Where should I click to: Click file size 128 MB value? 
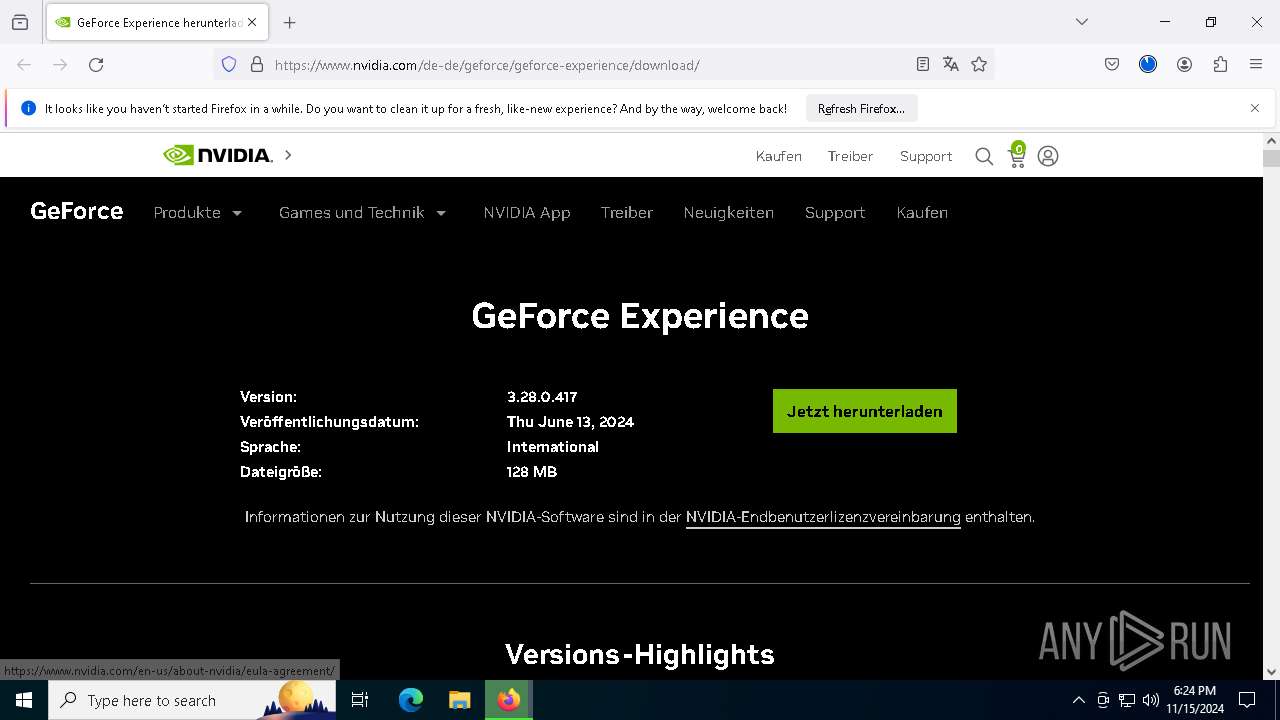(532, 472)
